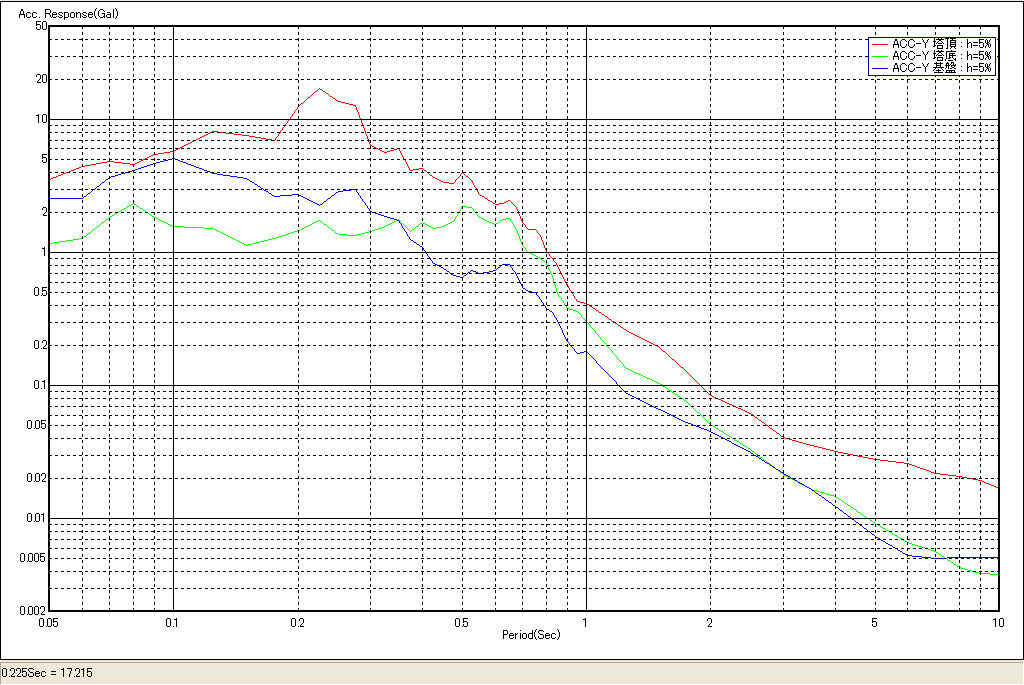Click the right end of the green curve
Screen dimensions: 1024x685
[998, 575]
